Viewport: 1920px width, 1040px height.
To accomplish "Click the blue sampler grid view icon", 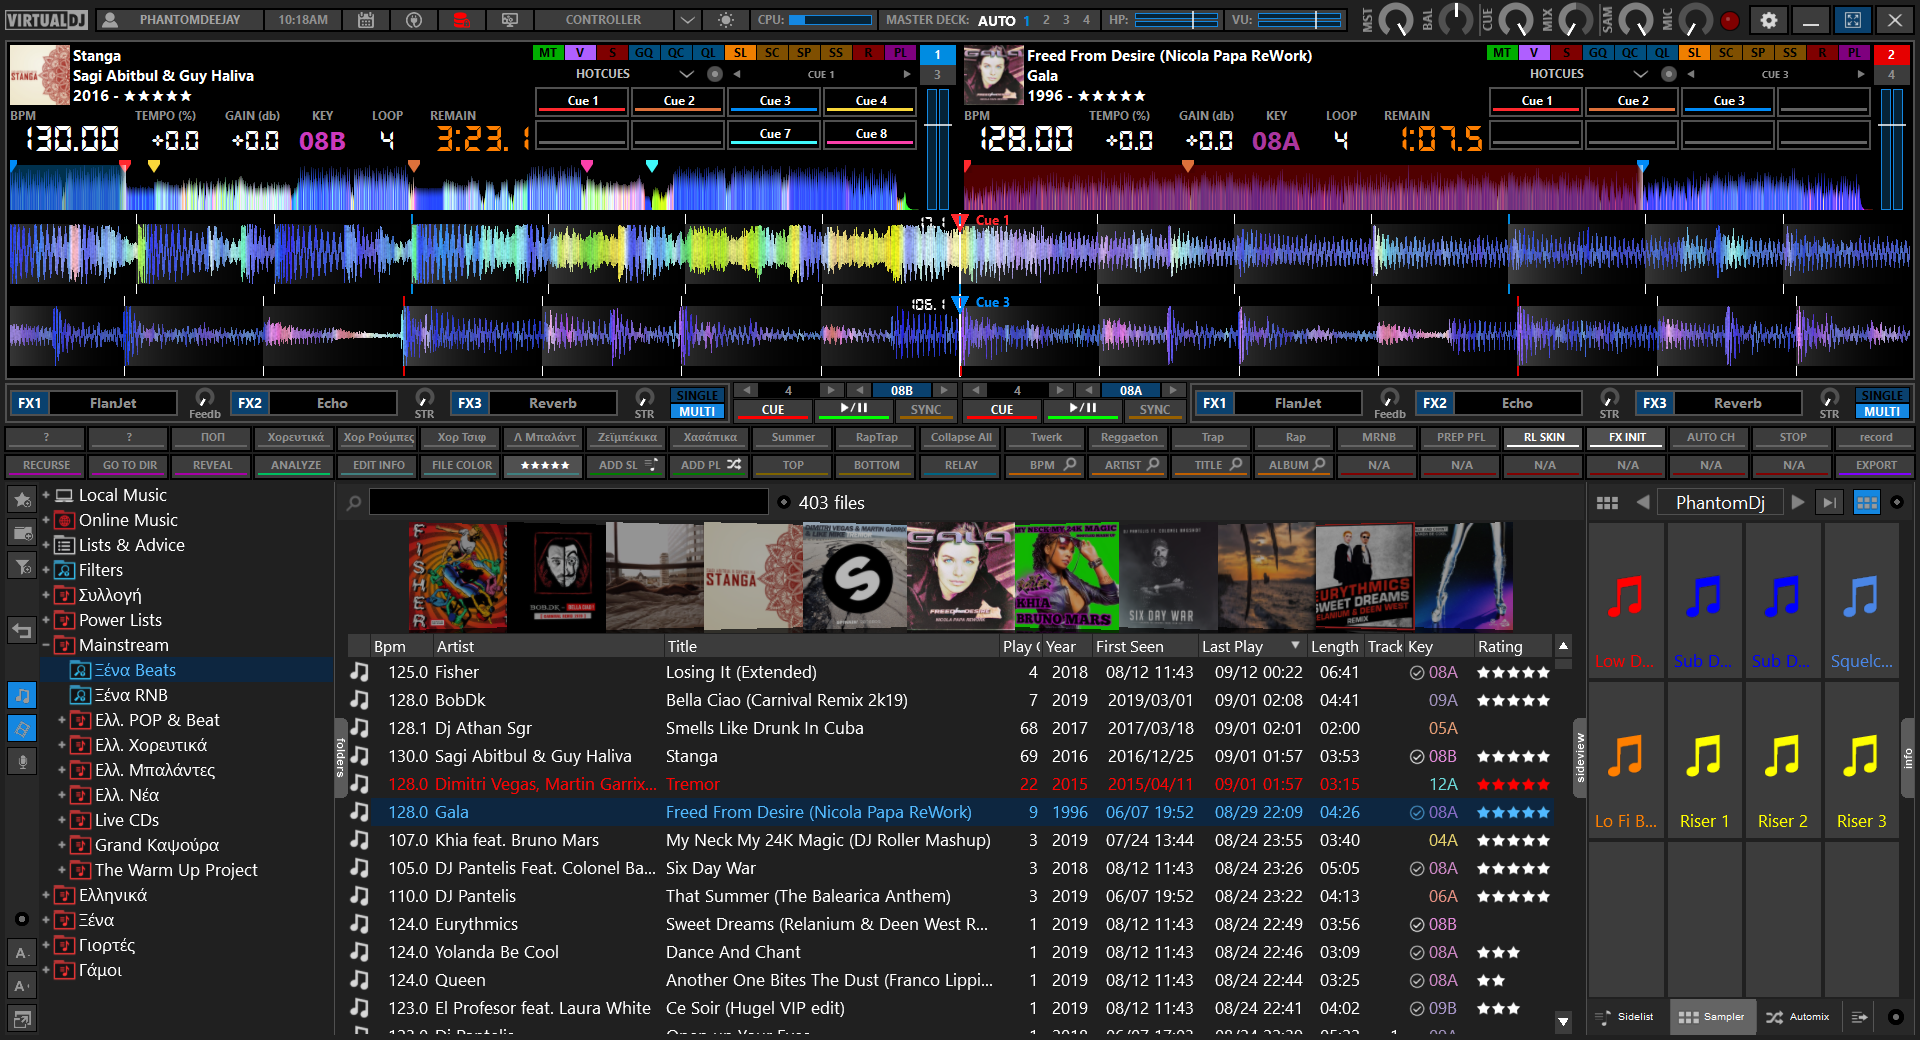I will 1866,502.
